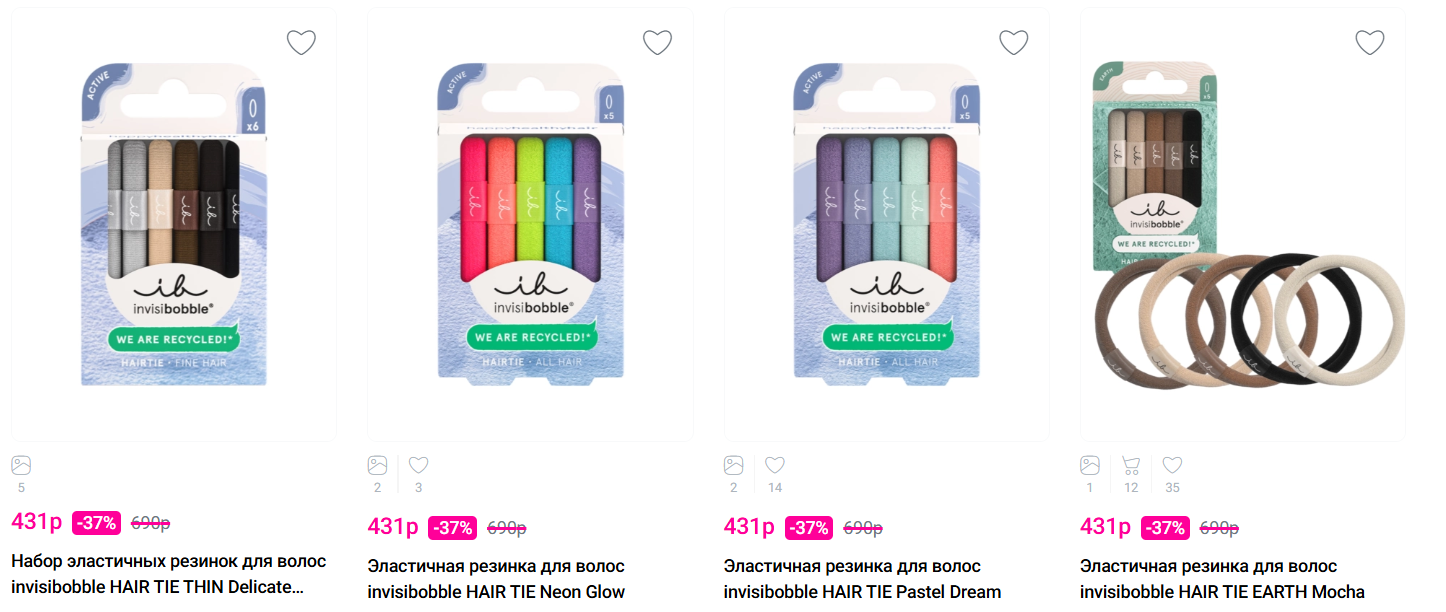Click the cart icon showing 12 purchases
Screen dimensions: 1446x612
pyautogui.click(x=1131, y=465)
